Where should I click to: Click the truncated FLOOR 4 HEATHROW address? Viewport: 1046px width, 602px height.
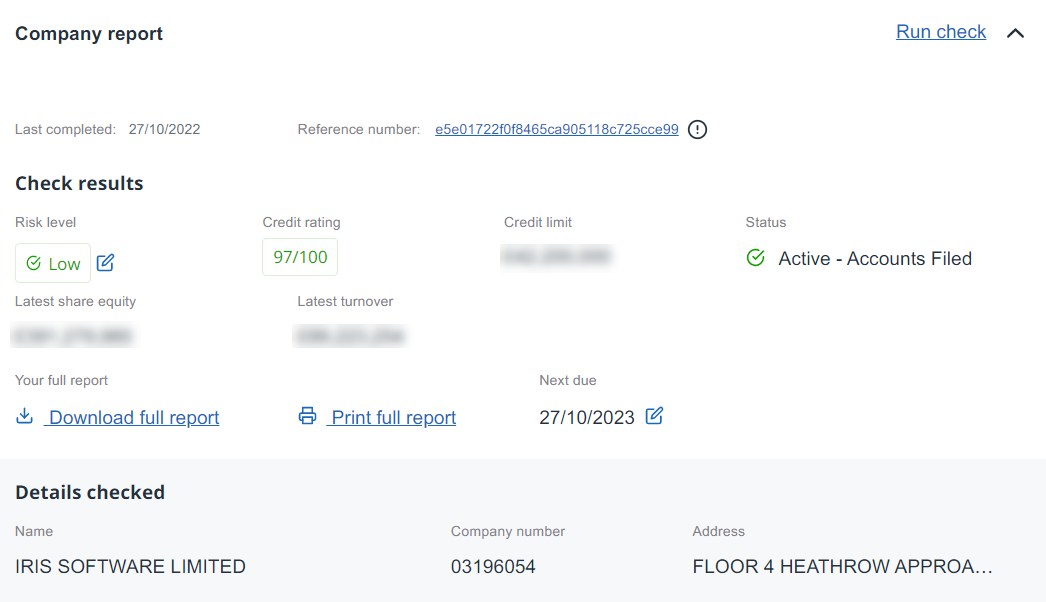coord(842,567)
